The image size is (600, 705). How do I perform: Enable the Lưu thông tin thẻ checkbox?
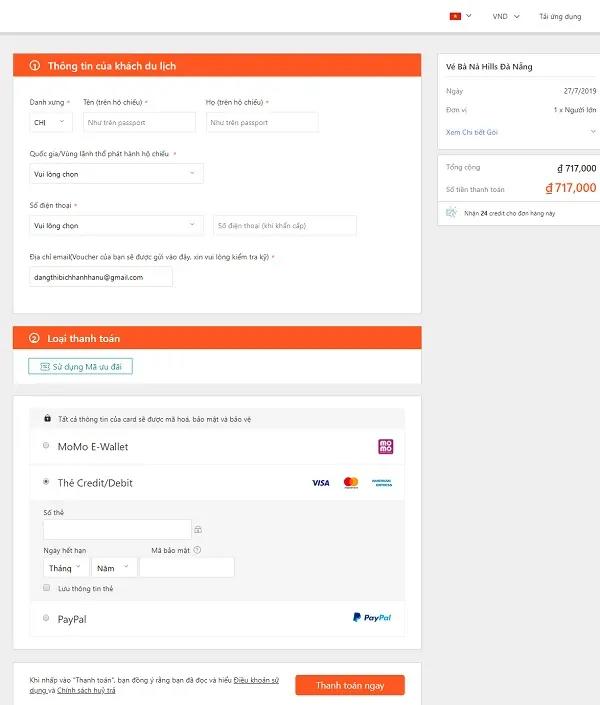coord(46,588)
